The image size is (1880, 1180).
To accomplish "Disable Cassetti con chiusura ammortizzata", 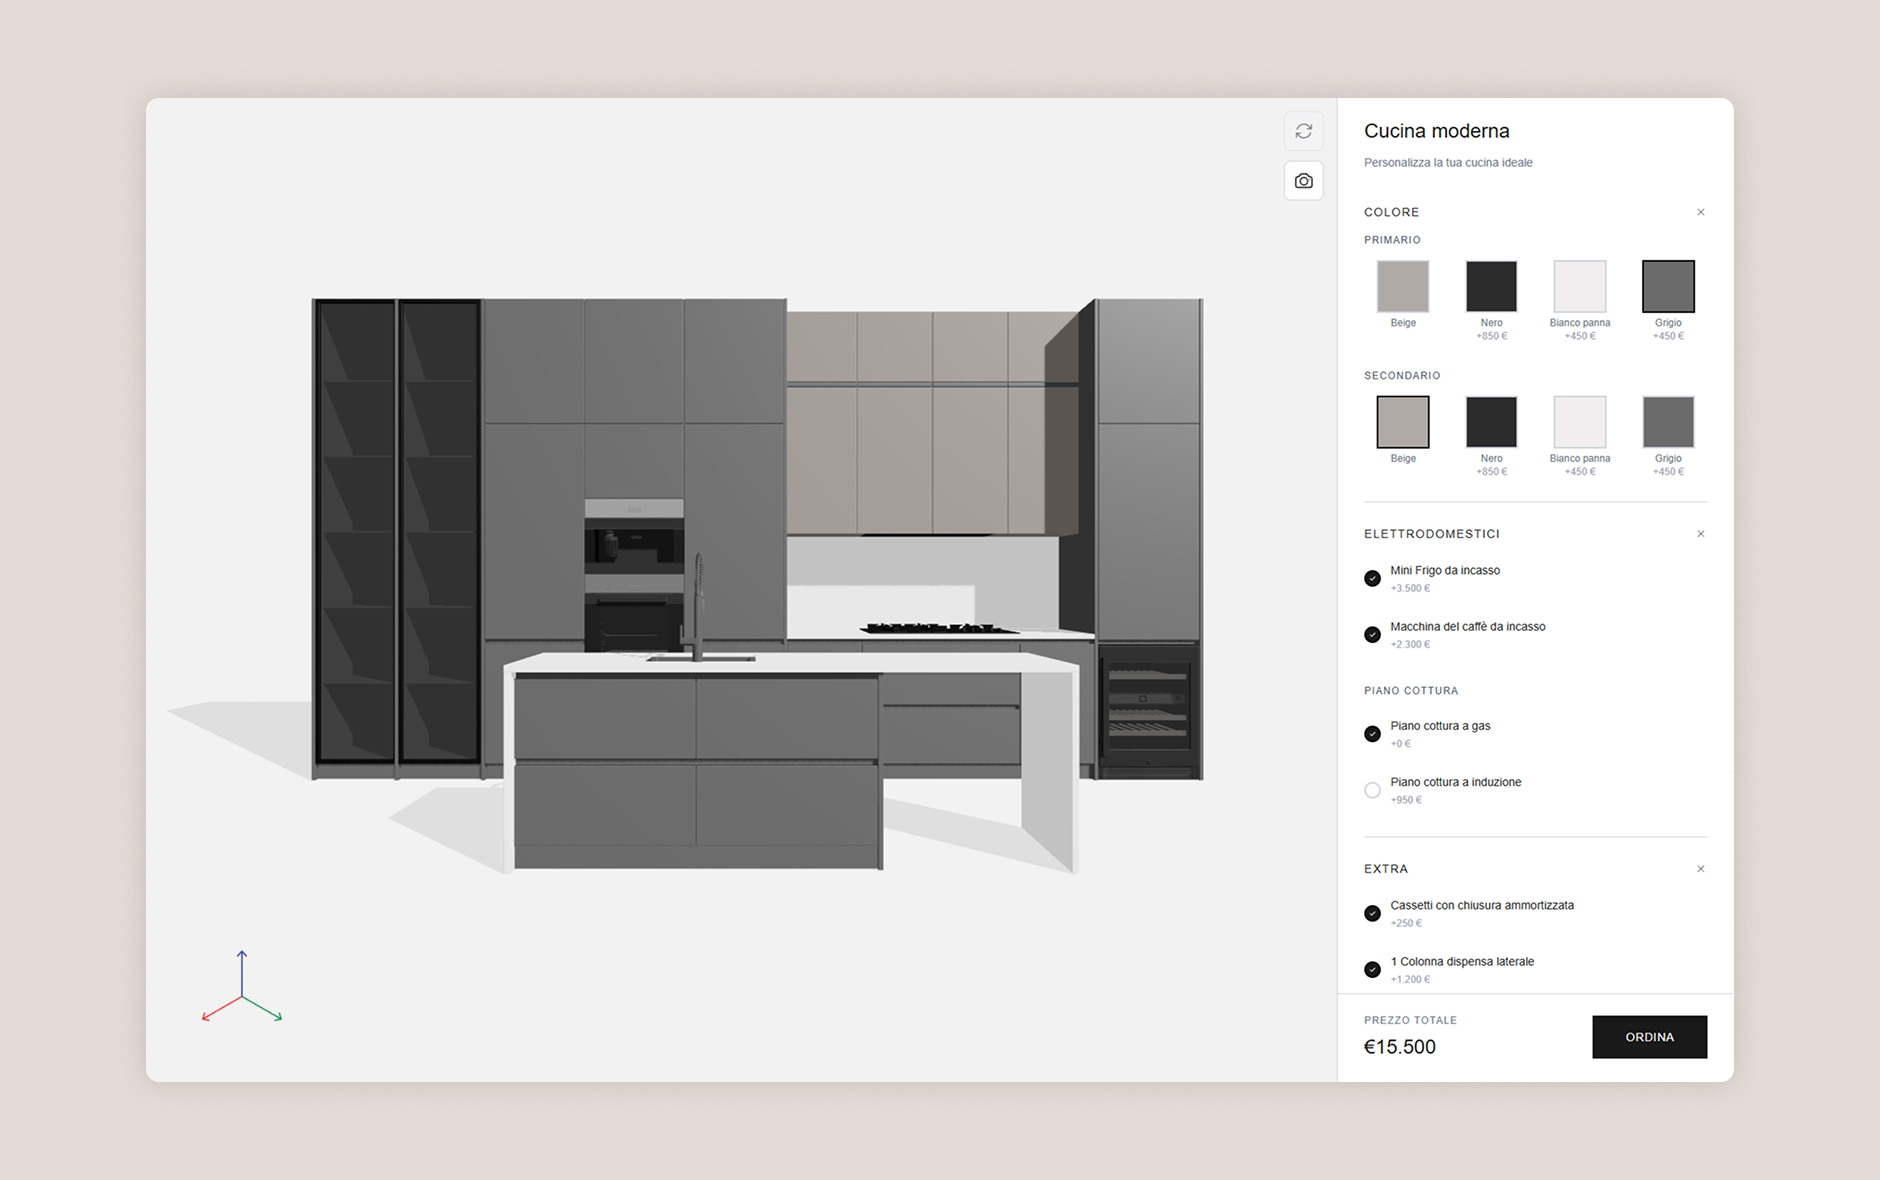I will pyautogui.click(x=1372, y=913).
